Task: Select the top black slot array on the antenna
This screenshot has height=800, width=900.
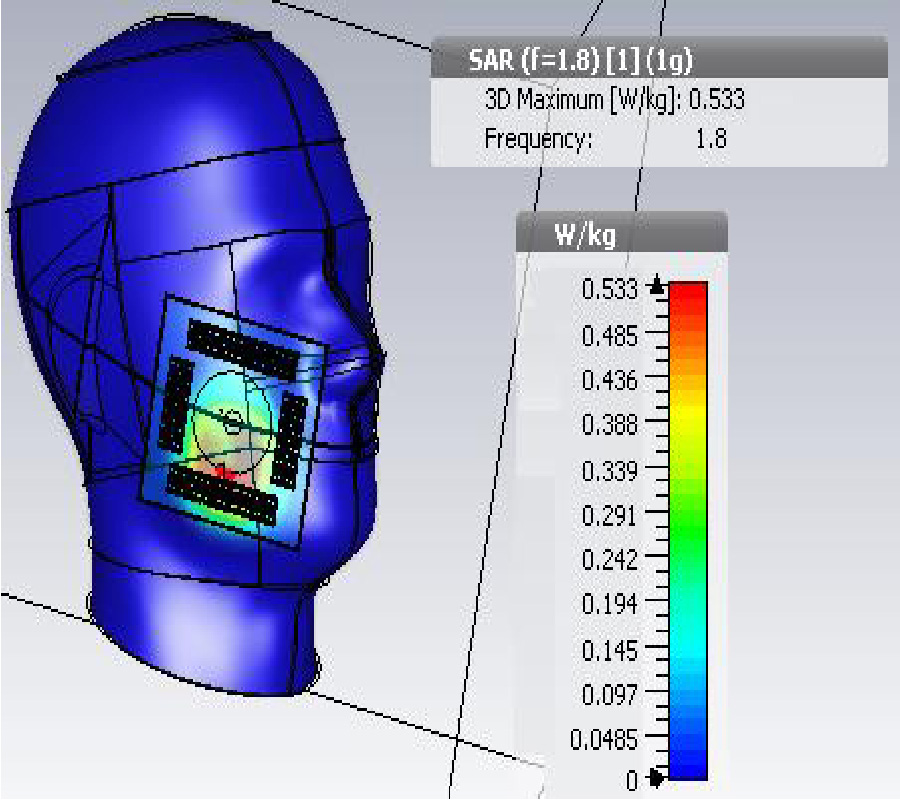Action: (x=245, y=348)
